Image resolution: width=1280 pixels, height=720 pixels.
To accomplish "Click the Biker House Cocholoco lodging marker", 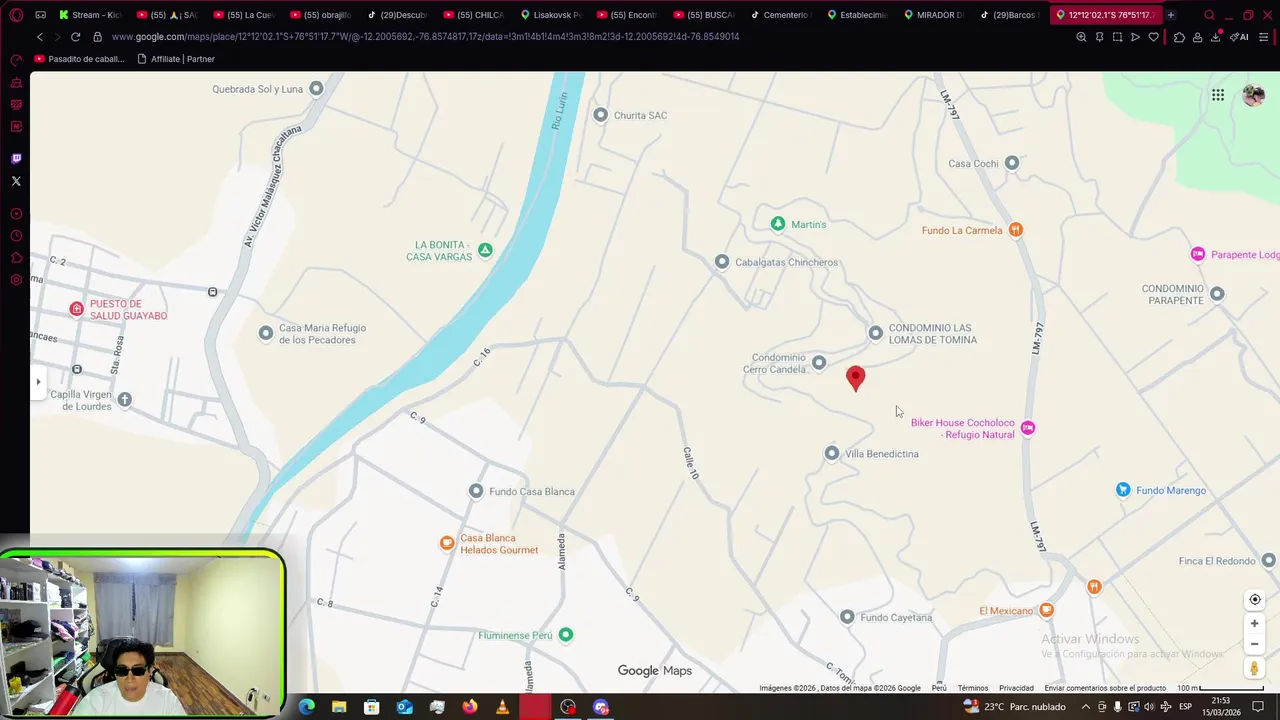I will [1027, 428].
